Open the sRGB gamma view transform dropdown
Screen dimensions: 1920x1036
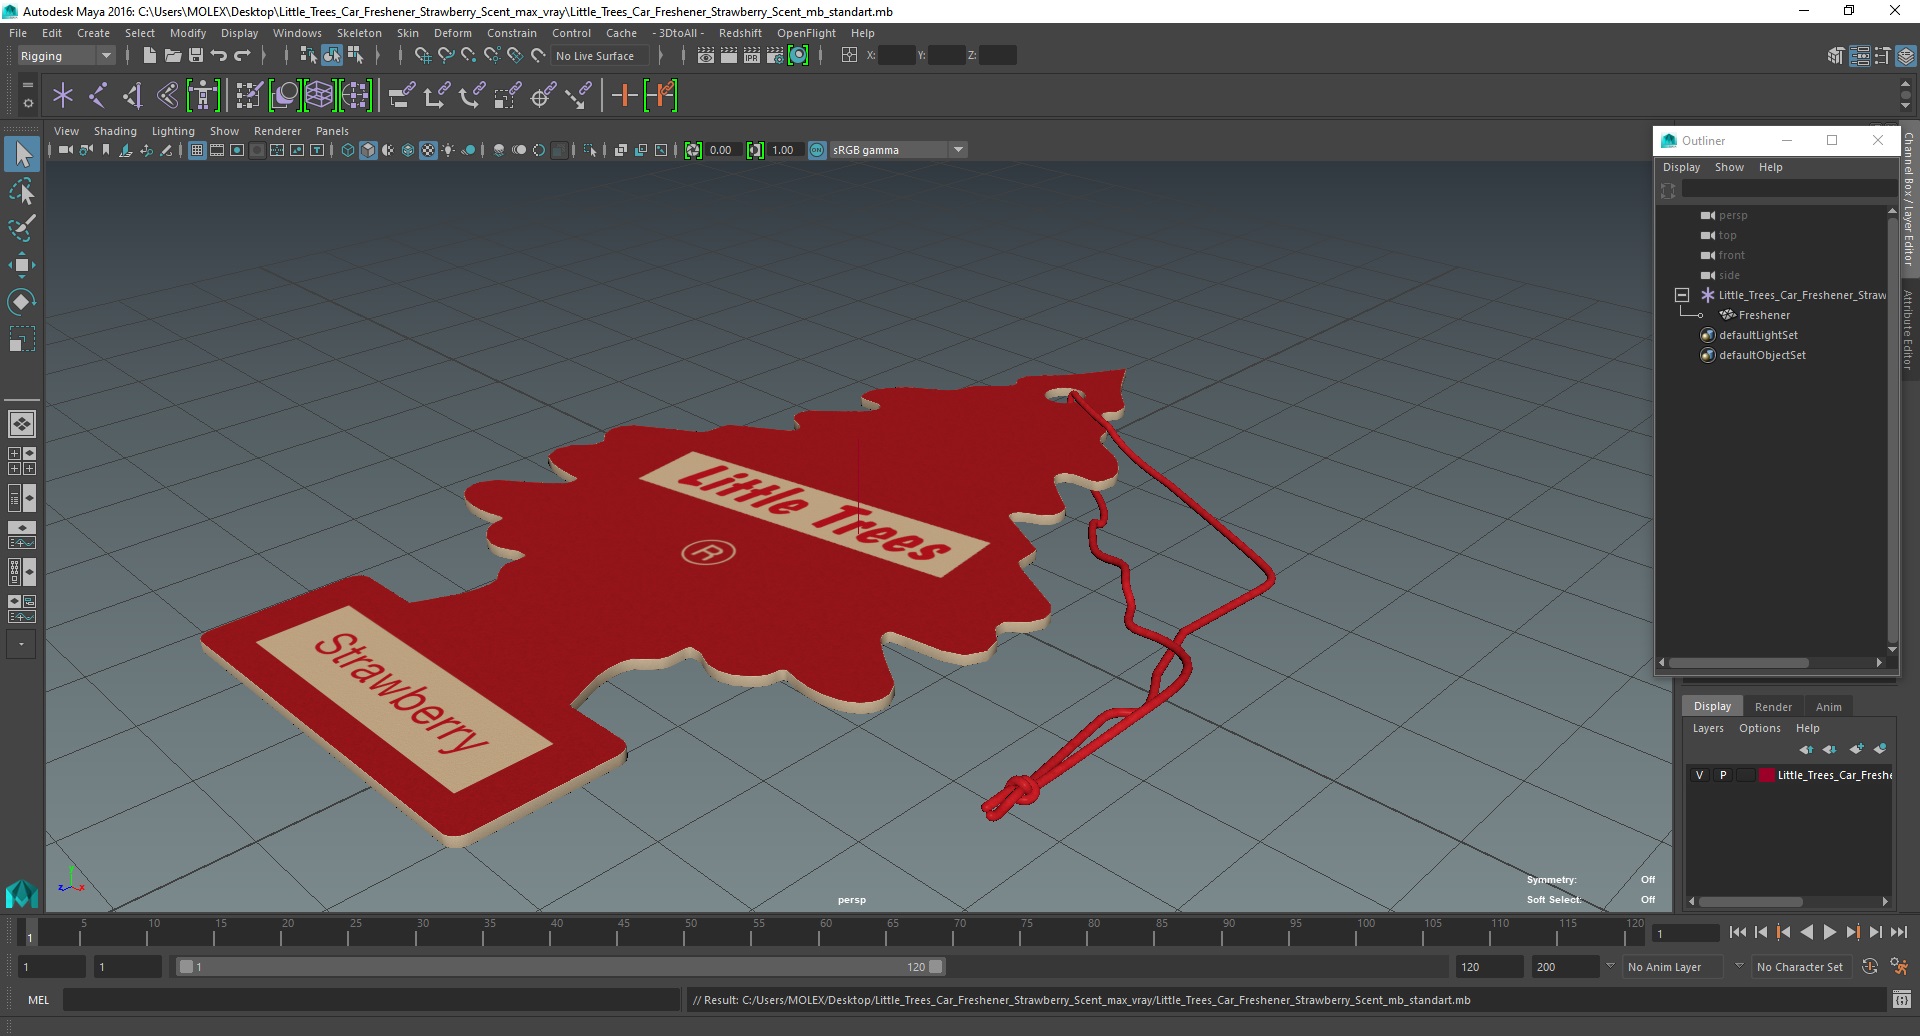(x=899, y=150)
